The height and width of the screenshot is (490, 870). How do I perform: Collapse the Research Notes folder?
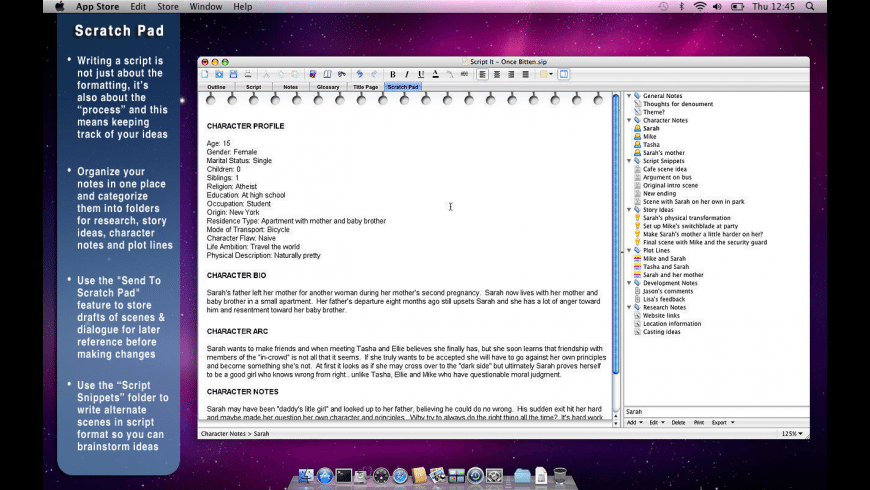(x=629, y=307)
